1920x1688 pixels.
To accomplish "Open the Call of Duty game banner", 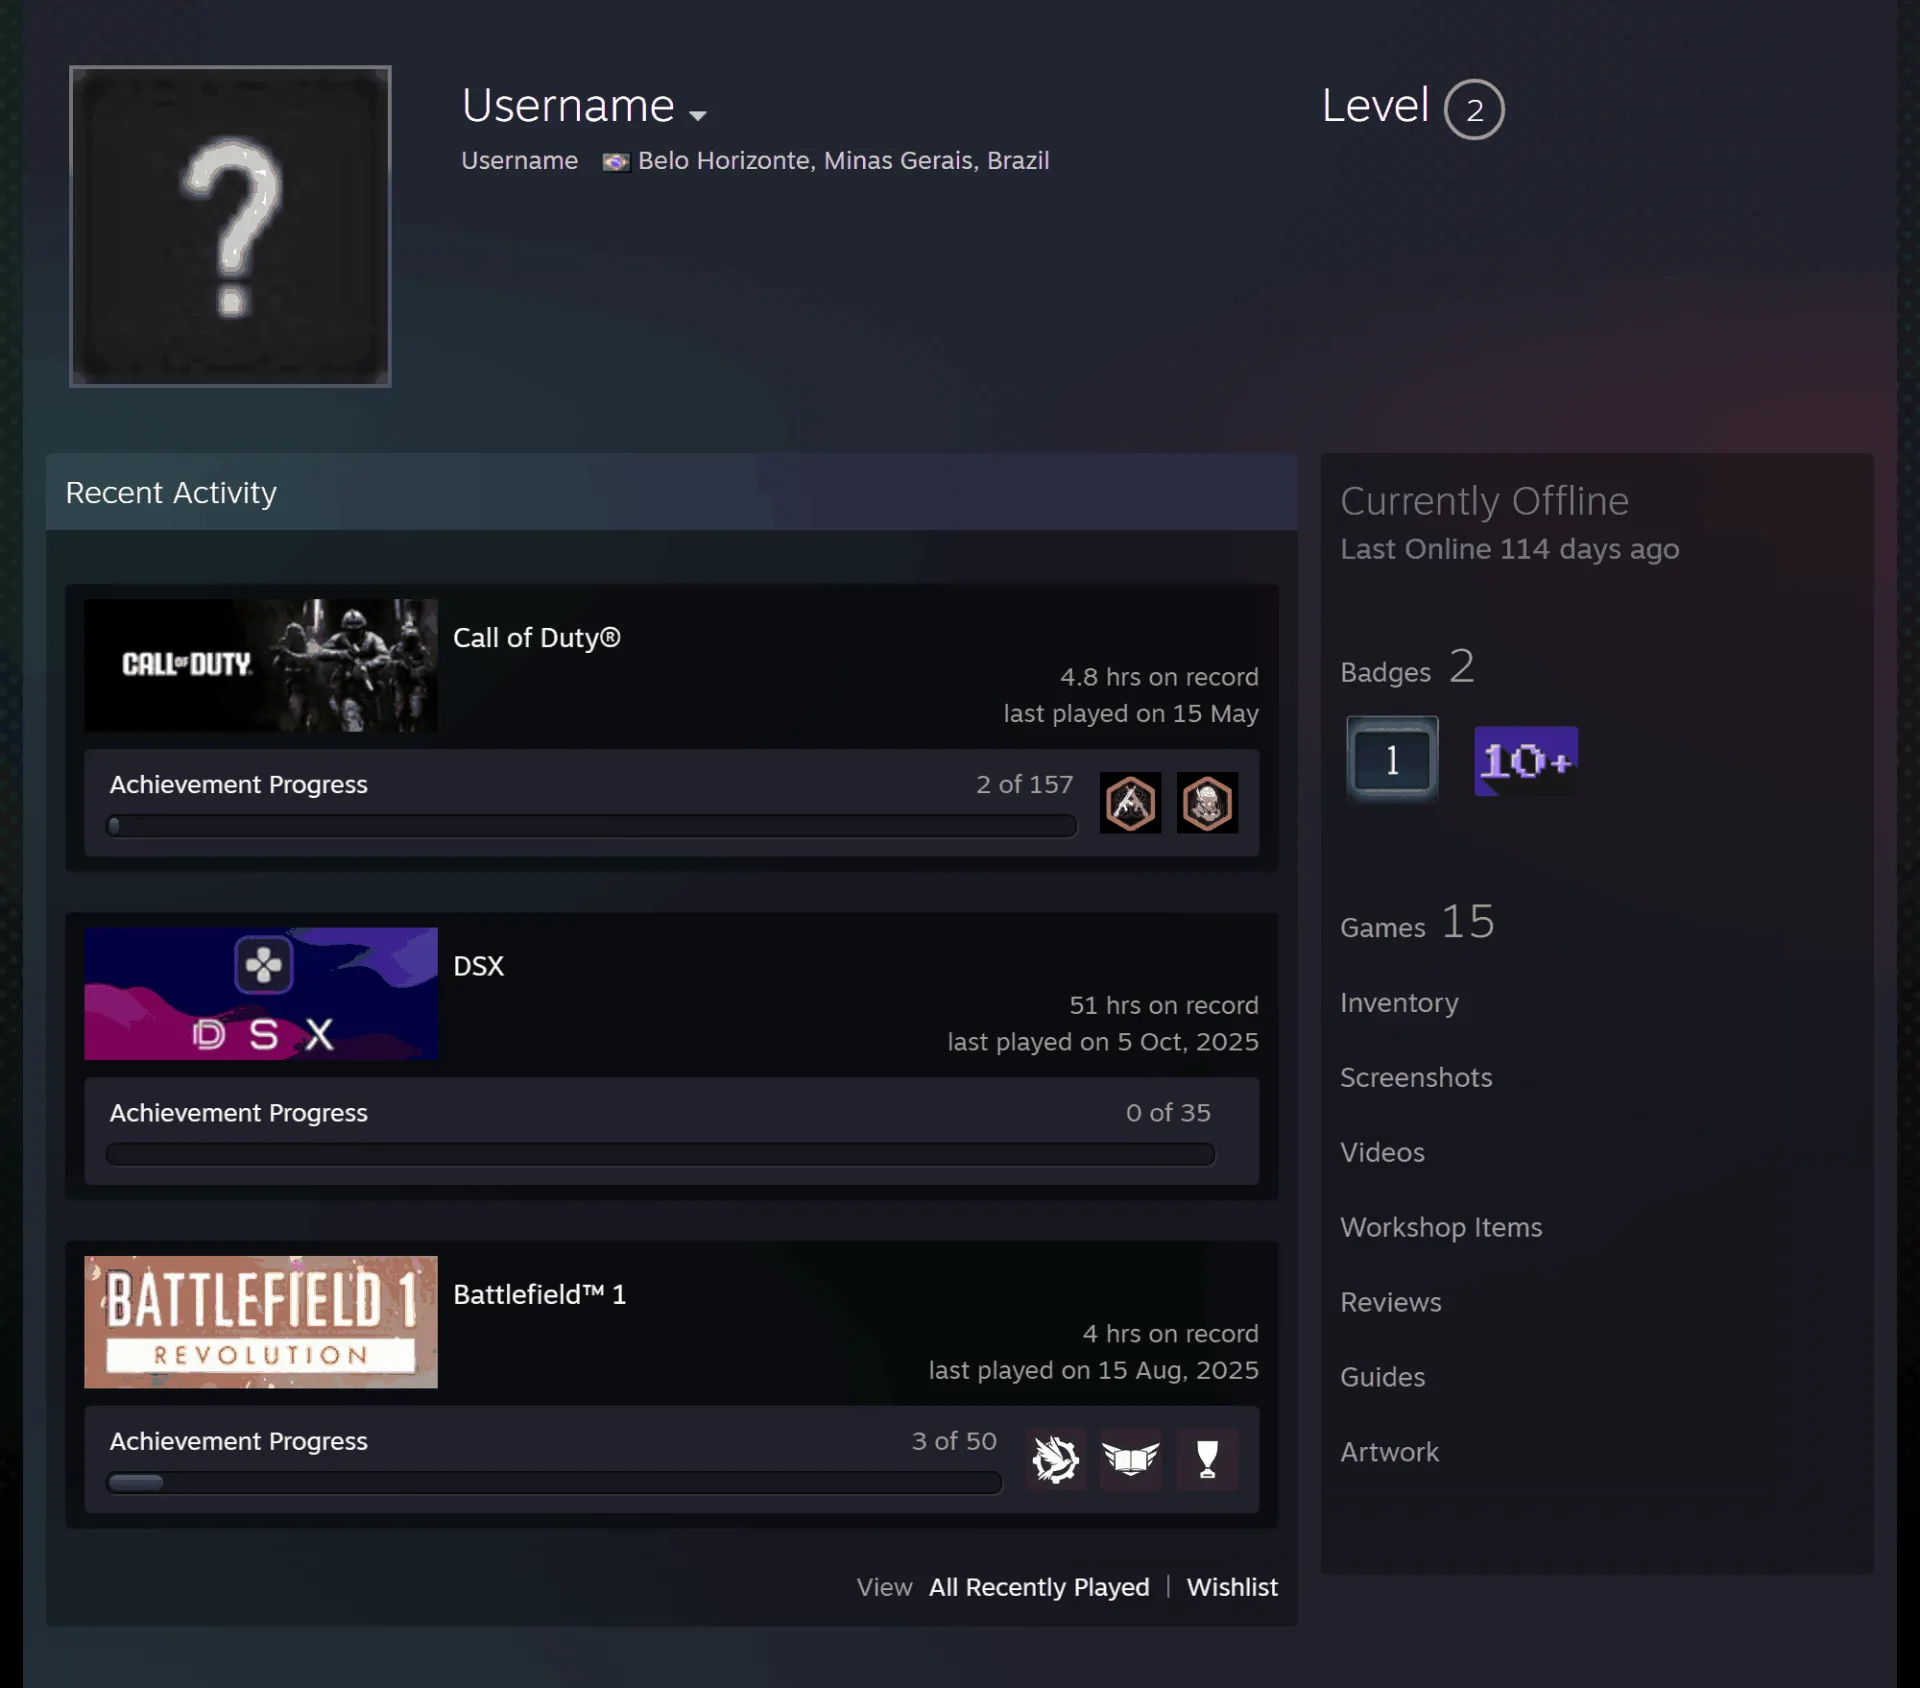I will 261,665.
